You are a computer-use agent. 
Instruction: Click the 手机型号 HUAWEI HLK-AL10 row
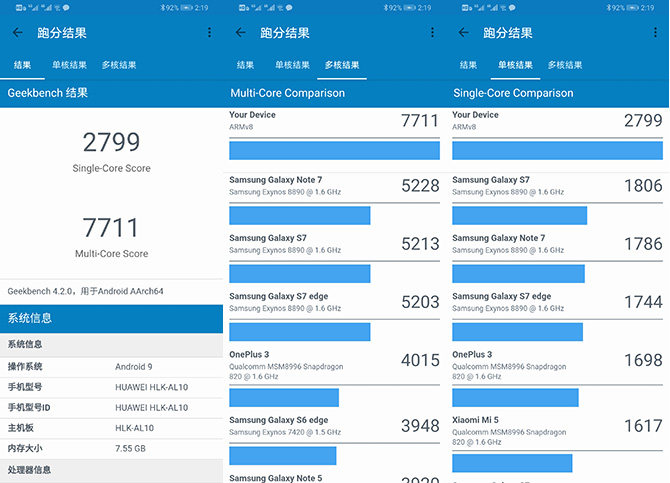click(x=112, y=387)
